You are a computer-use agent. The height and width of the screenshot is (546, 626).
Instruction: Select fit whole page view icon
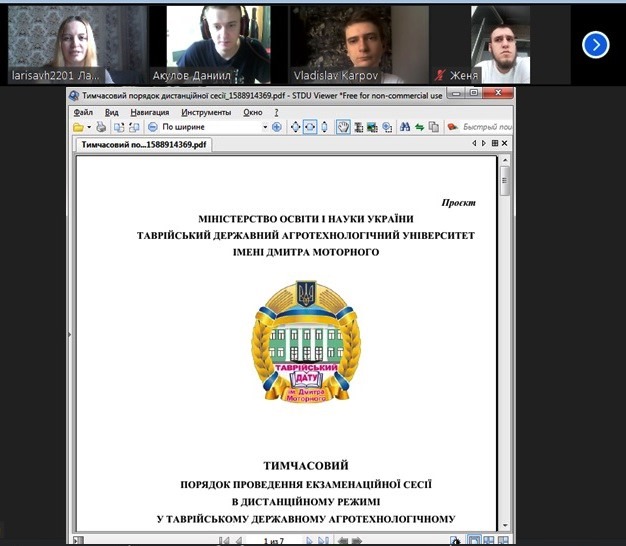point(295,127)
